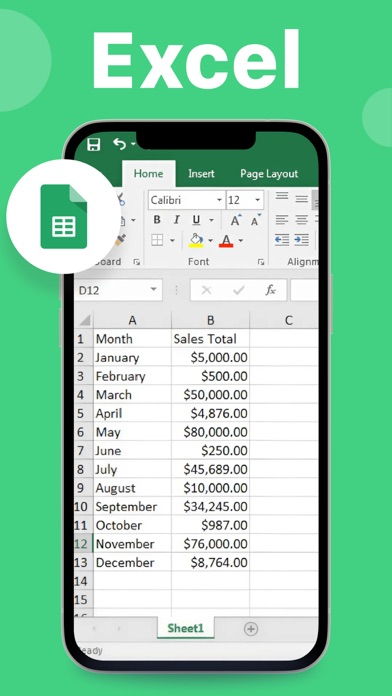Image resolution: width=392 pixels, height=696 pixels.
Task: Click the Enter checkmark formula bar icon
Action: click(x=239, y=290)
